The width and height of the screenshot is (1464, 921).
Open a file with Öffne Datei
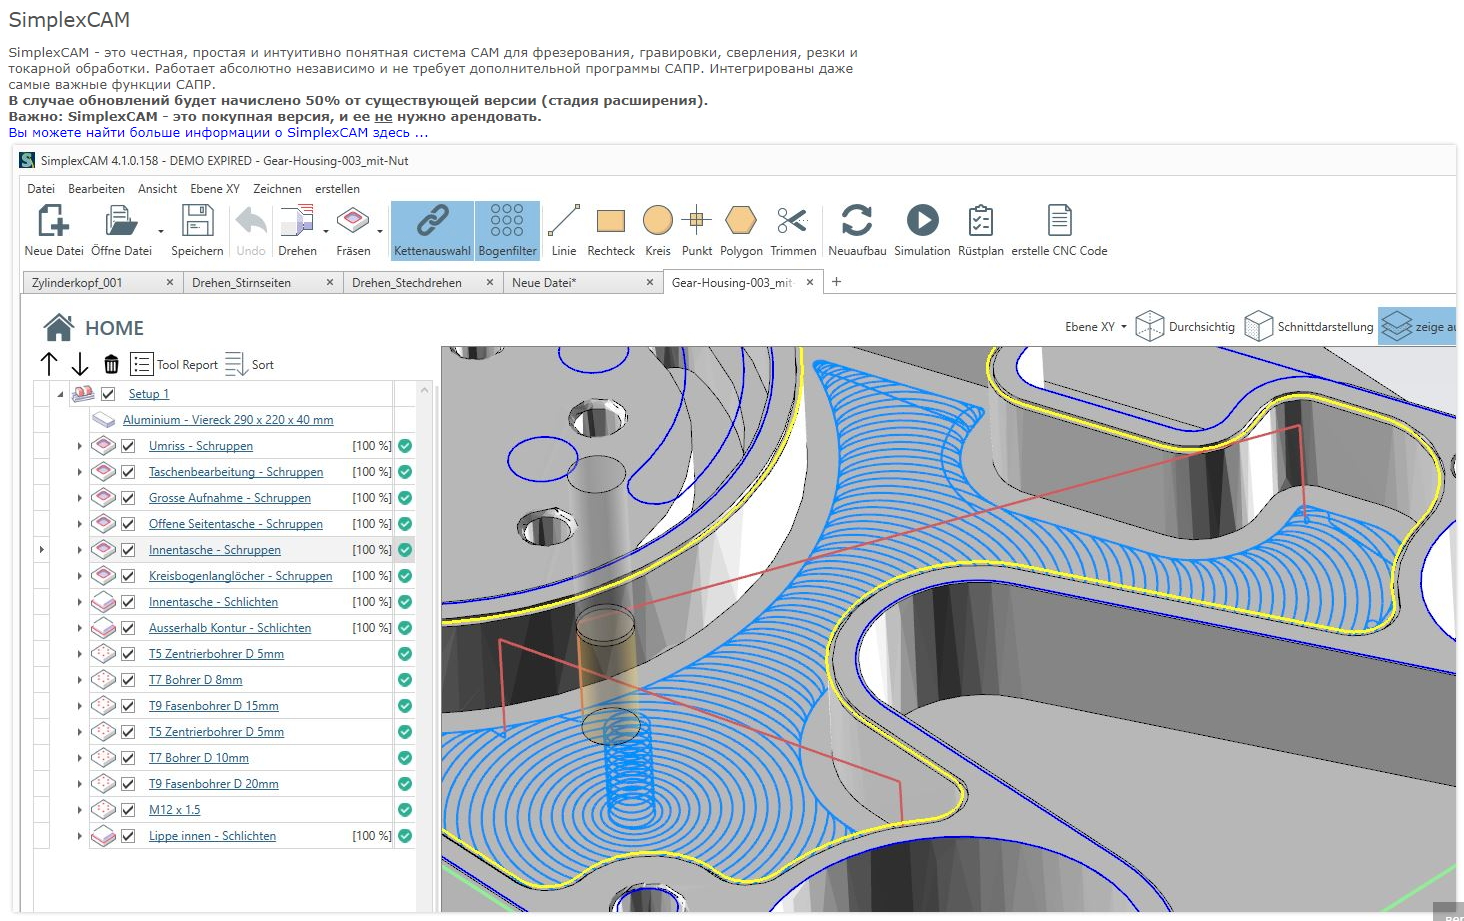121,230
